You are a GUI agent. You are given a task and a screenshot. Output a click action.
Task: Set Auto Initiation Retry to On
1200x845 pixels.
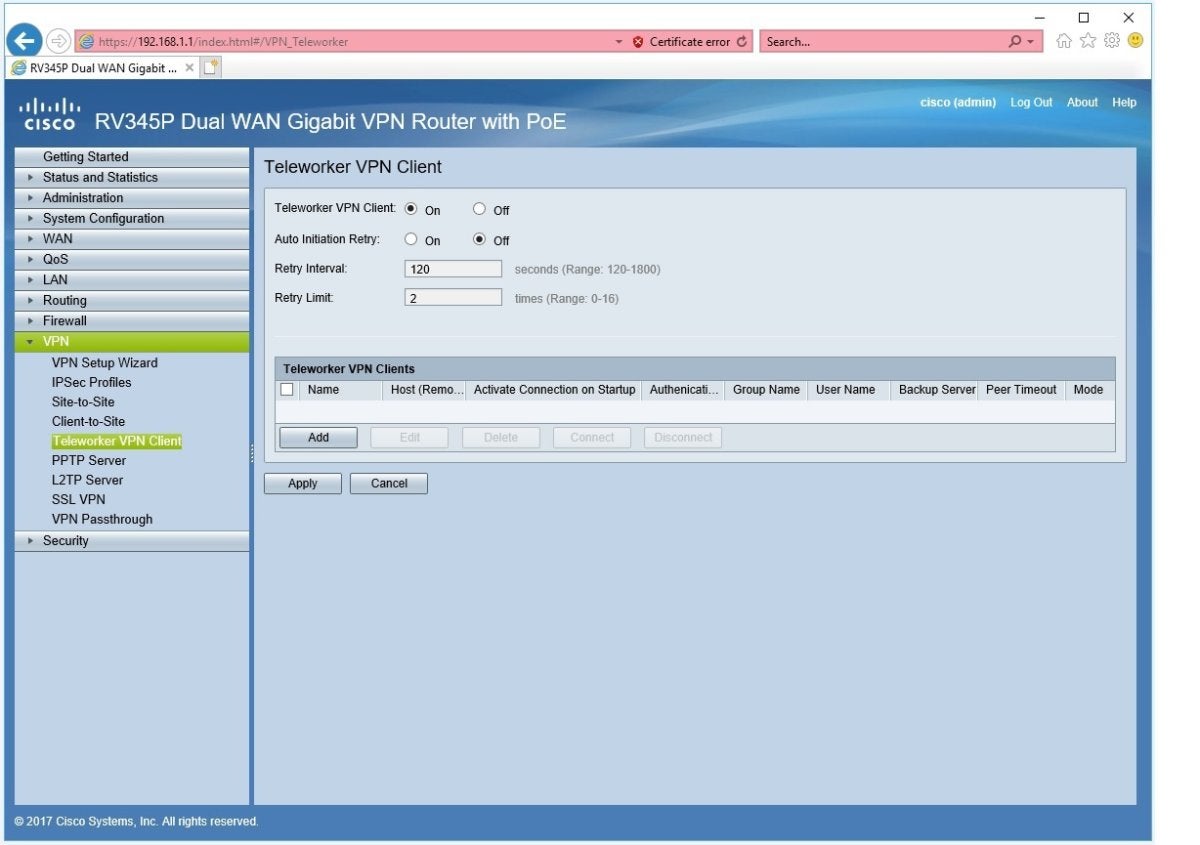pos(411,239)
